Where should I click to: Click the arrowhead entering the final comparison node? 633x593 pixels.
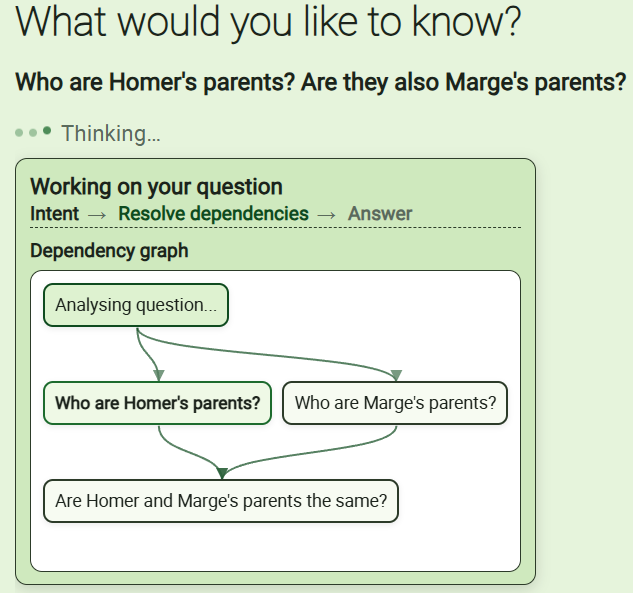221,473
